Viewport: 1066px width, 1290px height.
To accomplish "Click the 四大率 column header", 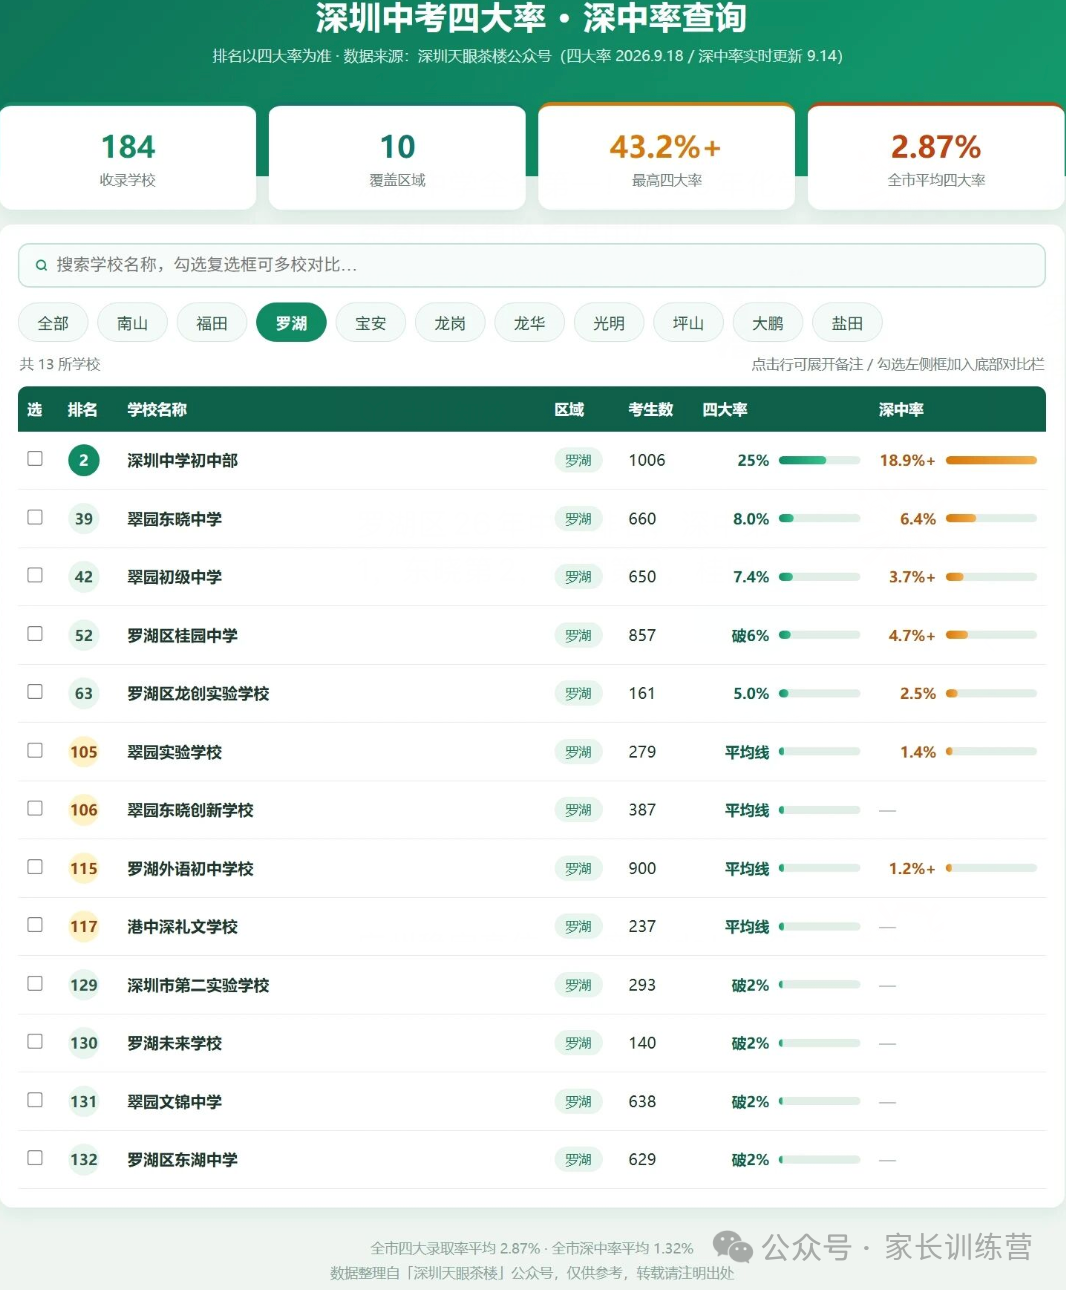I will coord(725,409).
